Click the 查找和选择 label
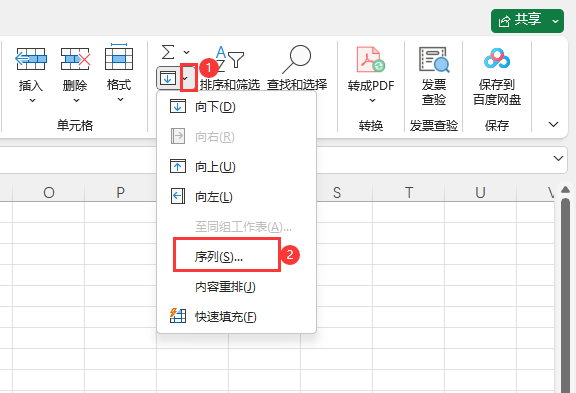 click(x=297, y=85)
